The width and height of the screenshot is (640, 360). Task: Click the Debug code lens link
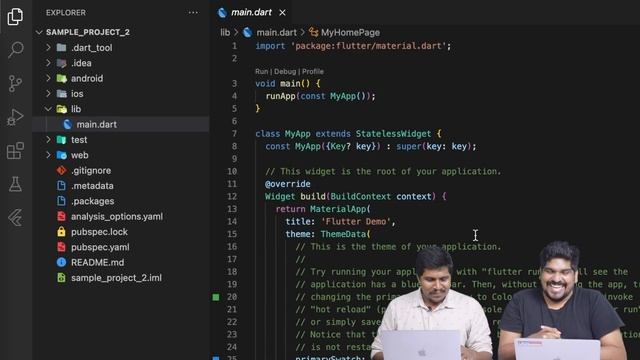tap(285, 71)
